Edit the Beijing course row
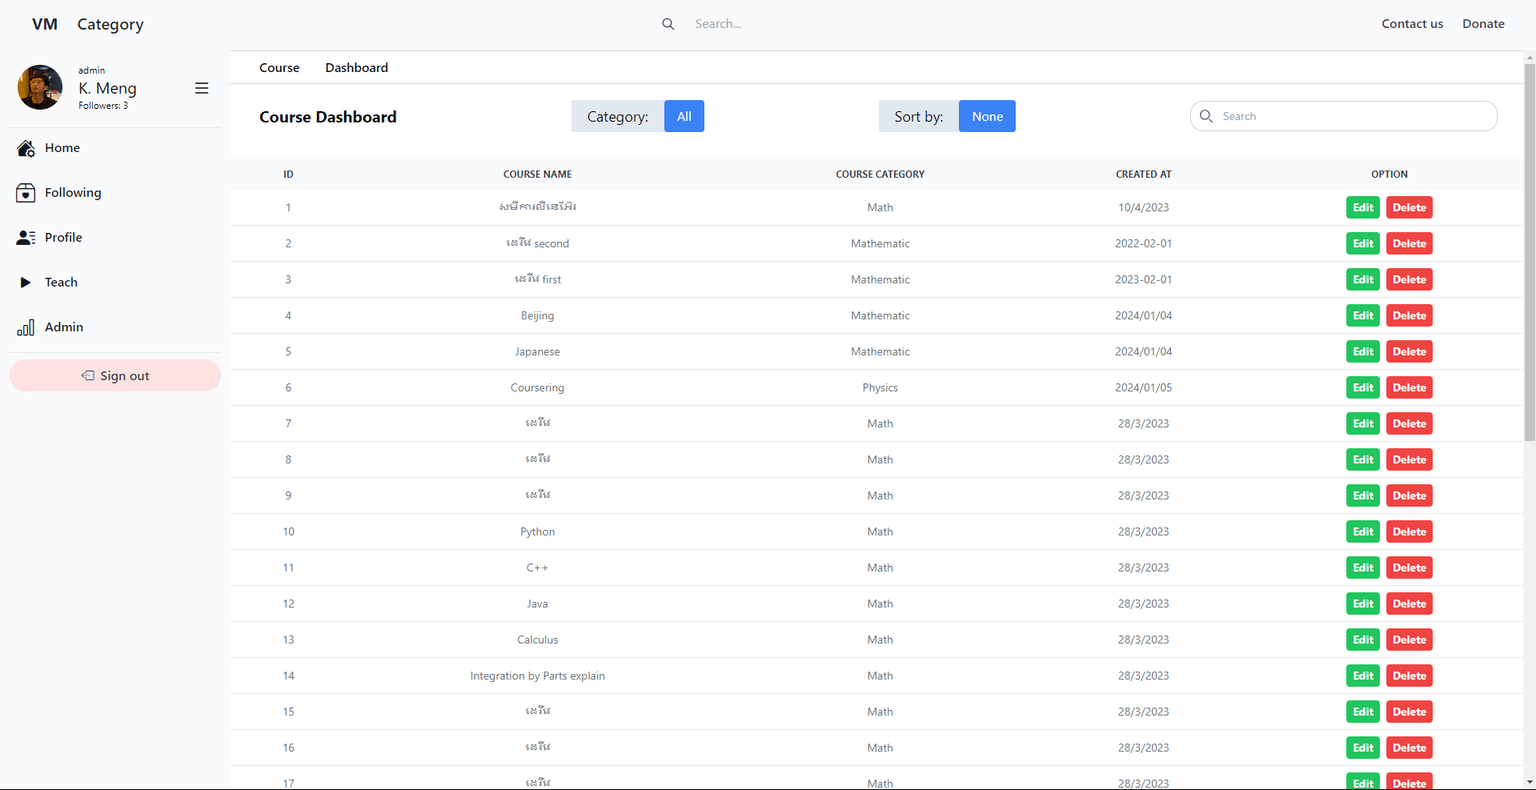The image size is (1536, 790). pos(1362,316)
